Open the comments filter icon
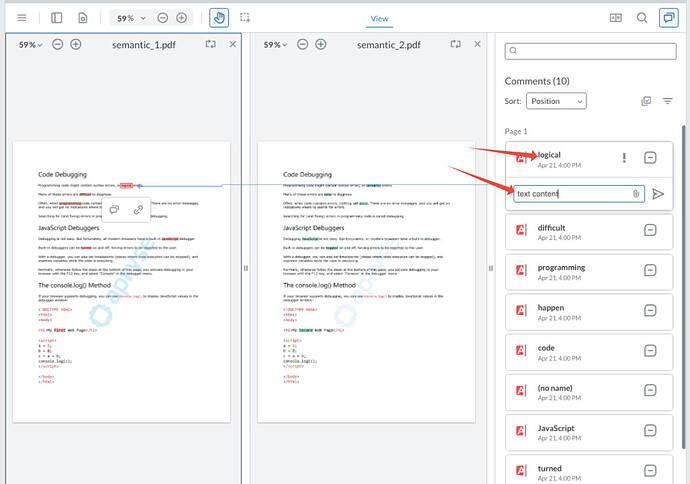The width and height of the screenshot is (690, 484). click(x=668, y=101)
